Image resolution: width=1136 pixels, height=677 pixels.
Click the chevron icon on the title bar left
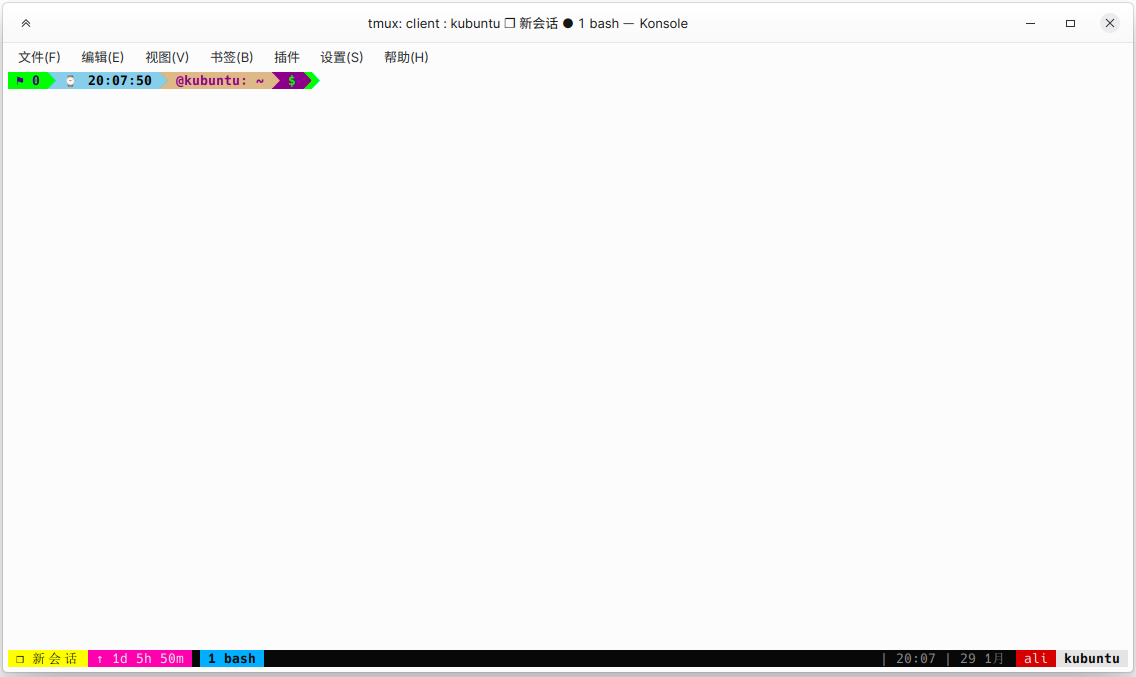25,22
